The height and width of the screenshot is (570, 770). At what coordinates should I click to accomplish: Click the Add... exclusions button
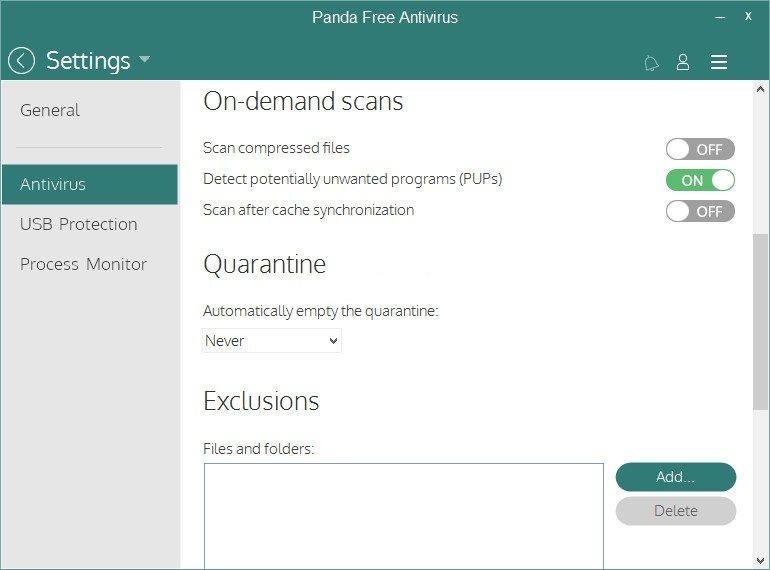point(676,477)
